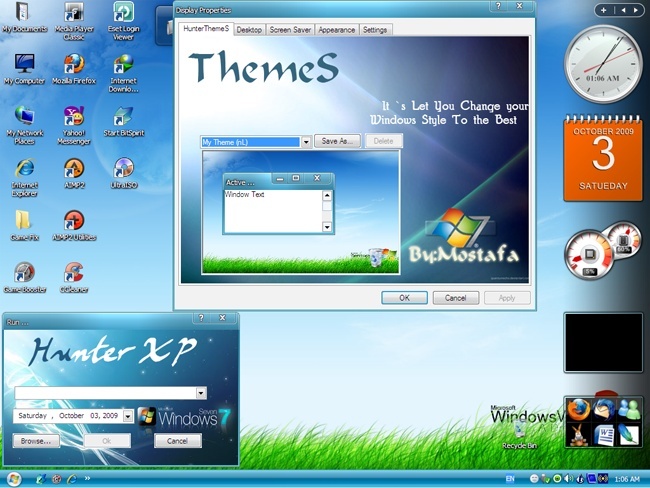The width and height of the screenshot is (650, 488).
Task: Click feather icon in sidebar launcher gadget
Action: 629,435
